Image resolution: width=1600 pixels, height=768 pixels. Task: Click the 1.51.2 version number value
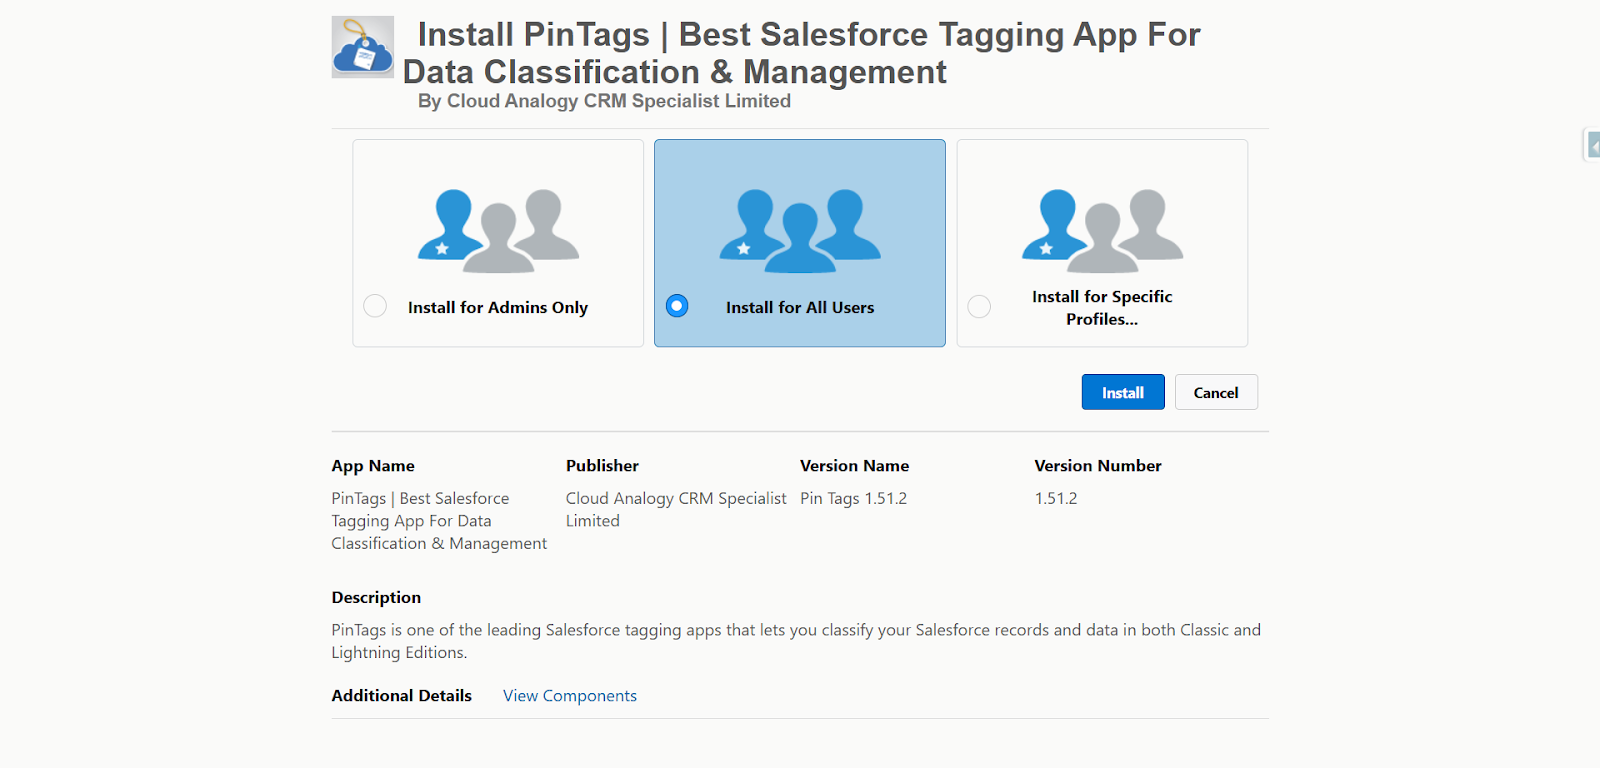coord(1055,498)
